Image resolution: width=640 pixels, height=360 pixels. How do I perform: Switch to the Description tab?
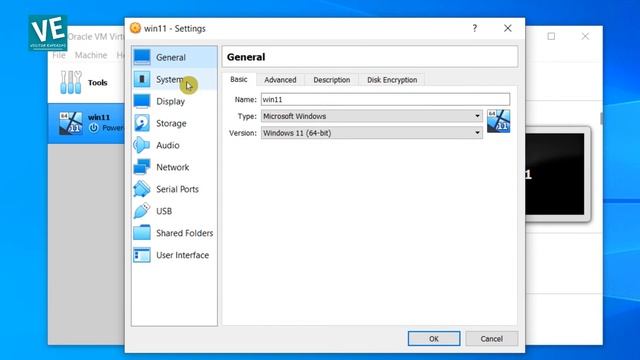tap(331, 80)
